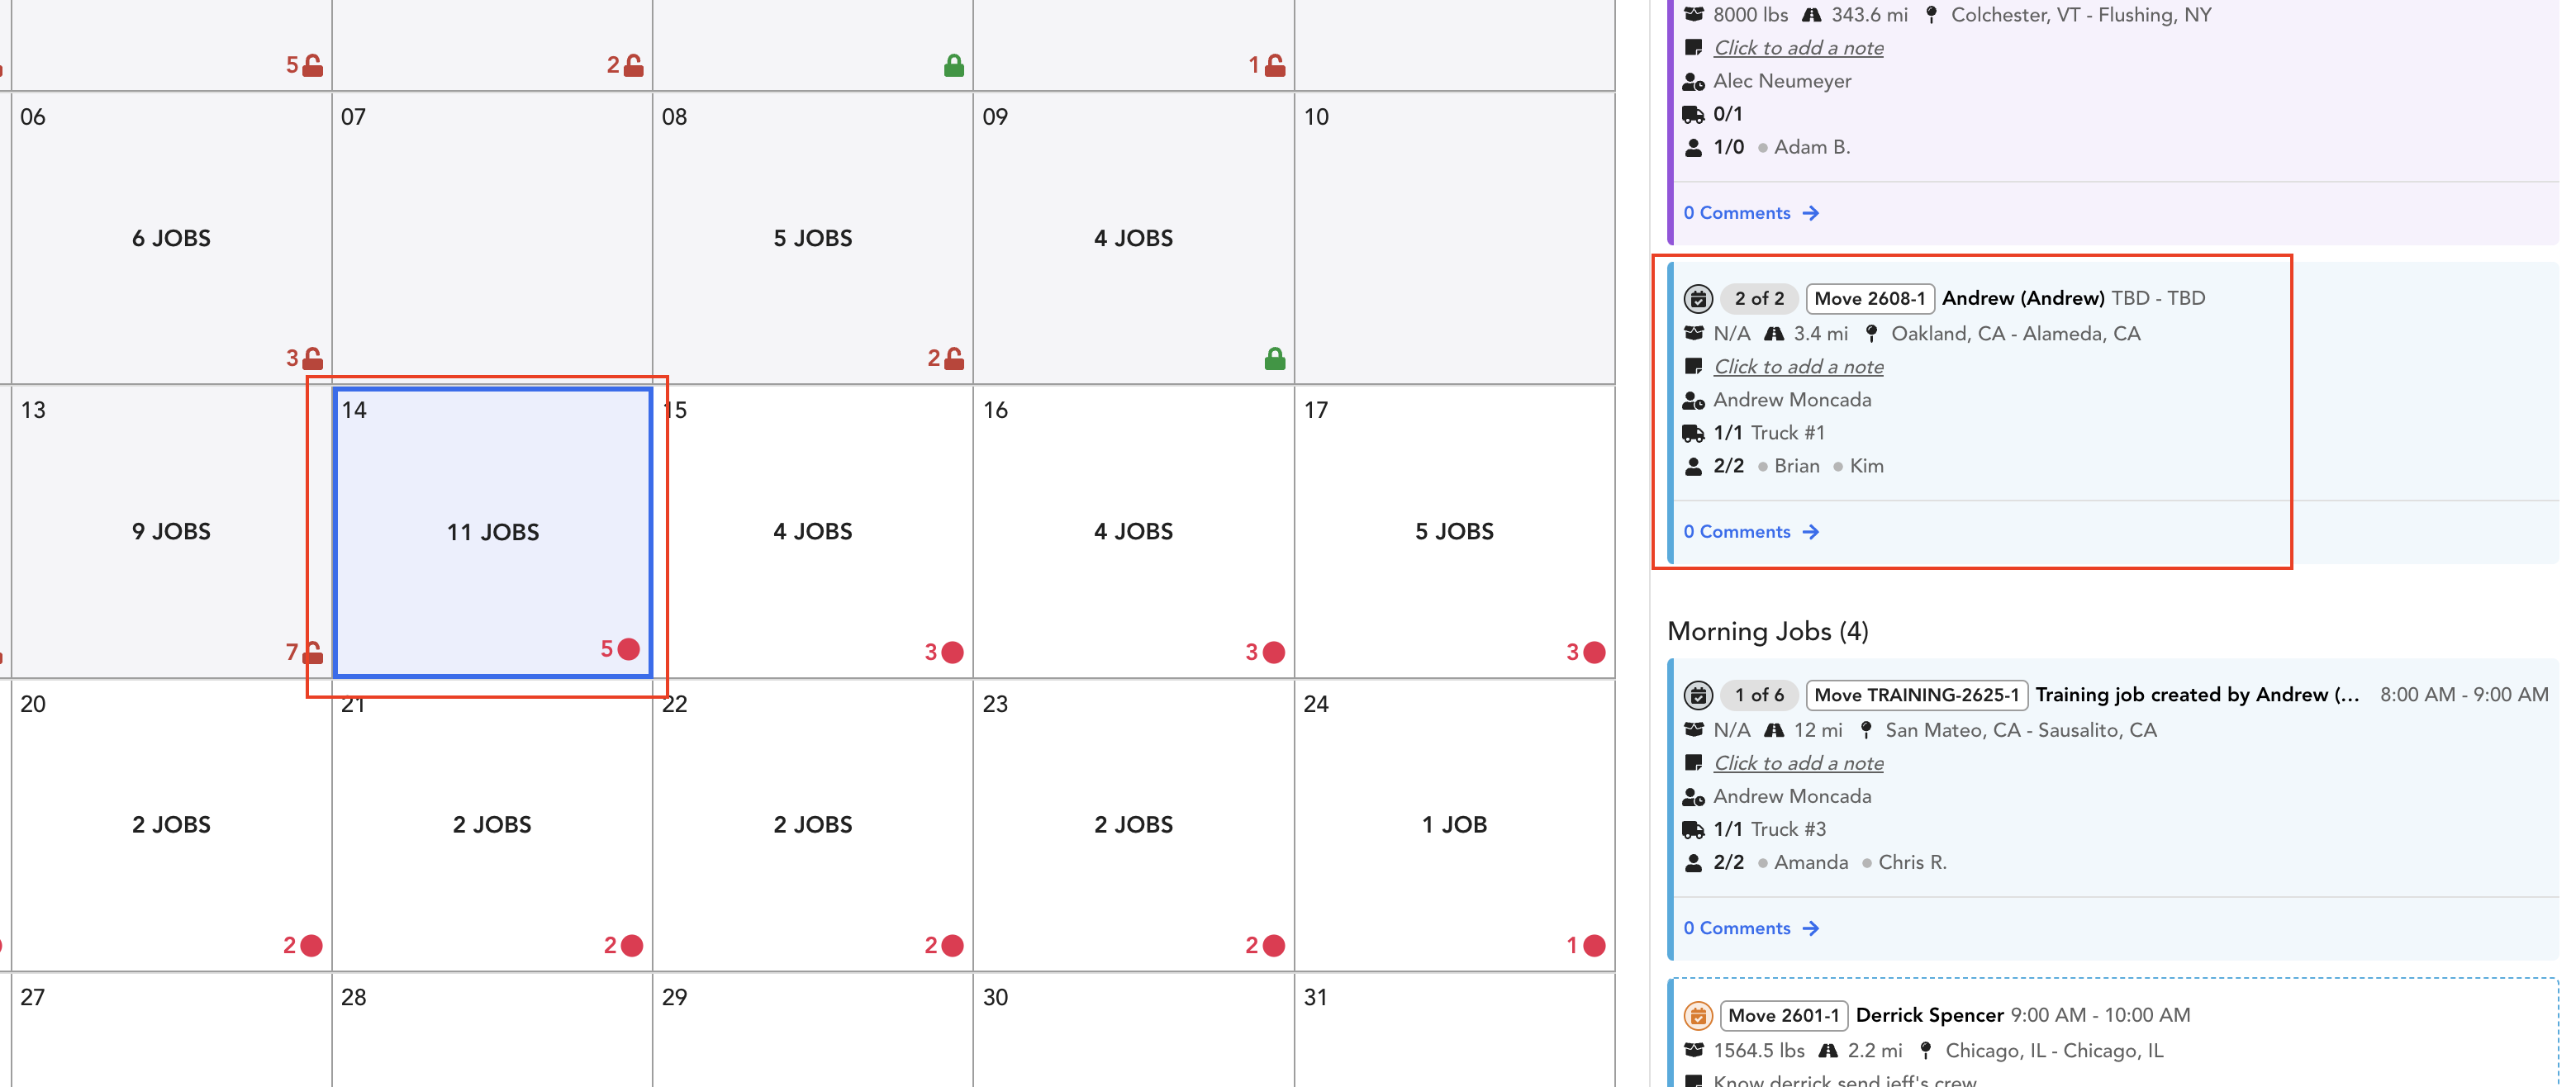Click 8:00 AM - 9:00 AM time window
Viewport: 2576px width, 1087px height.
tap(2464, 695)
